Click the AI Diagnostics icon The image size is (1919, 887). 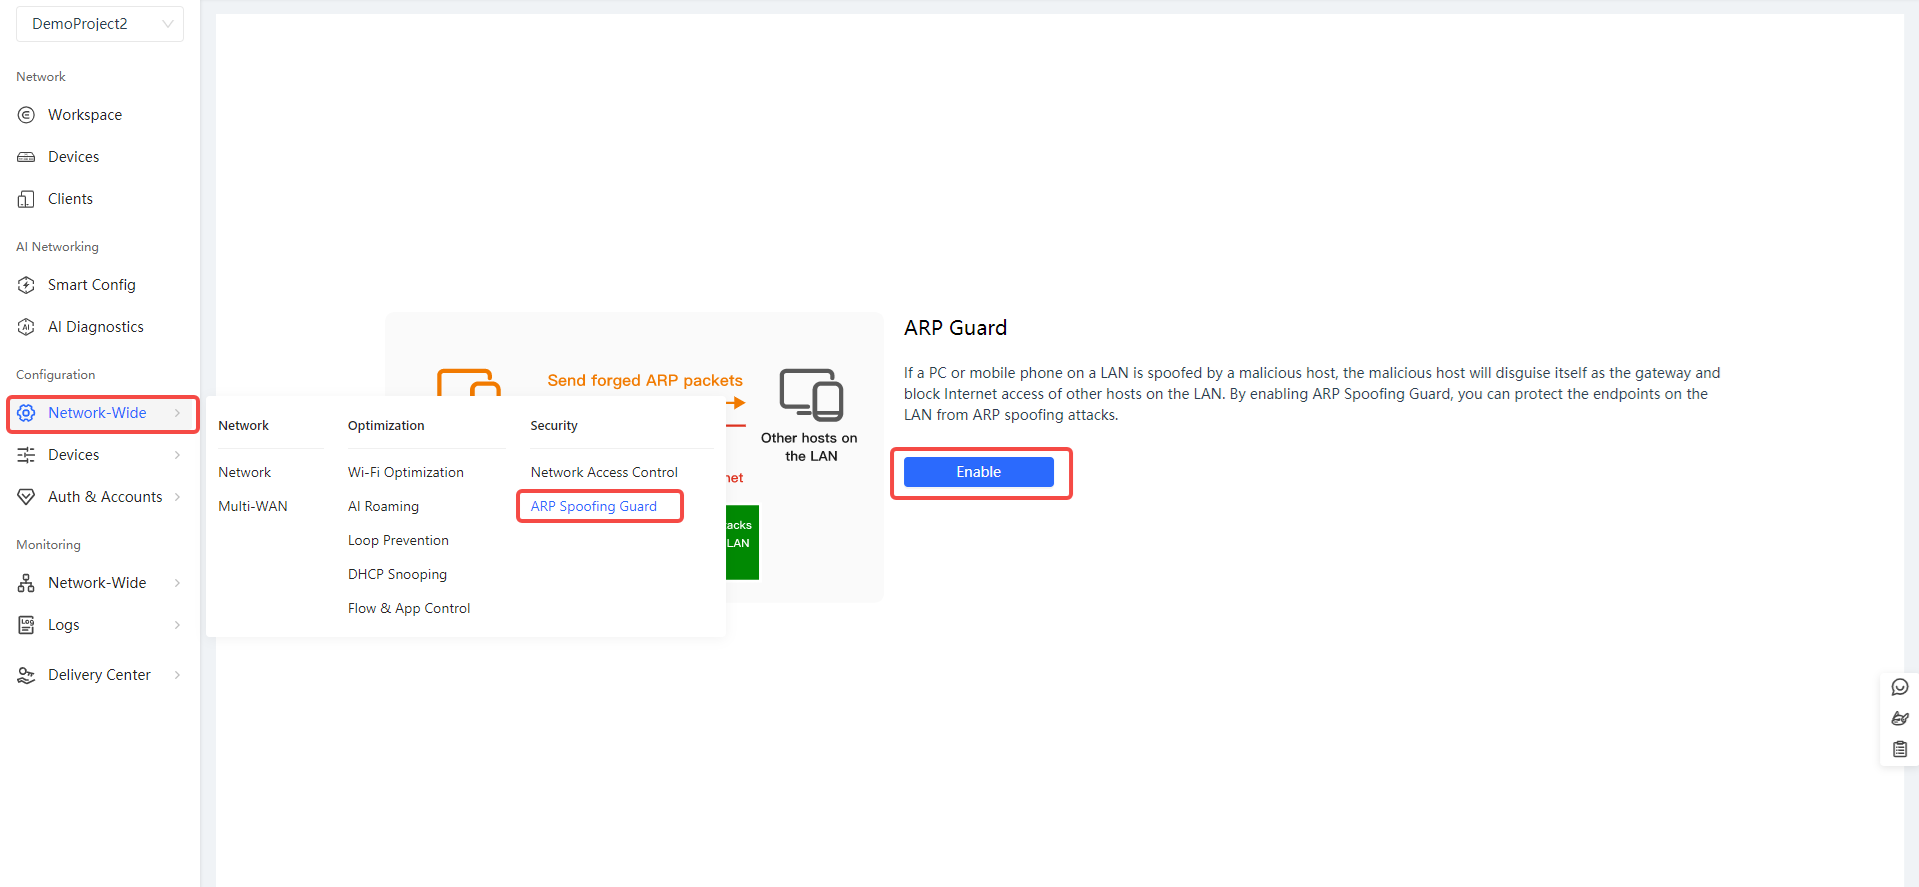[26, 327]
